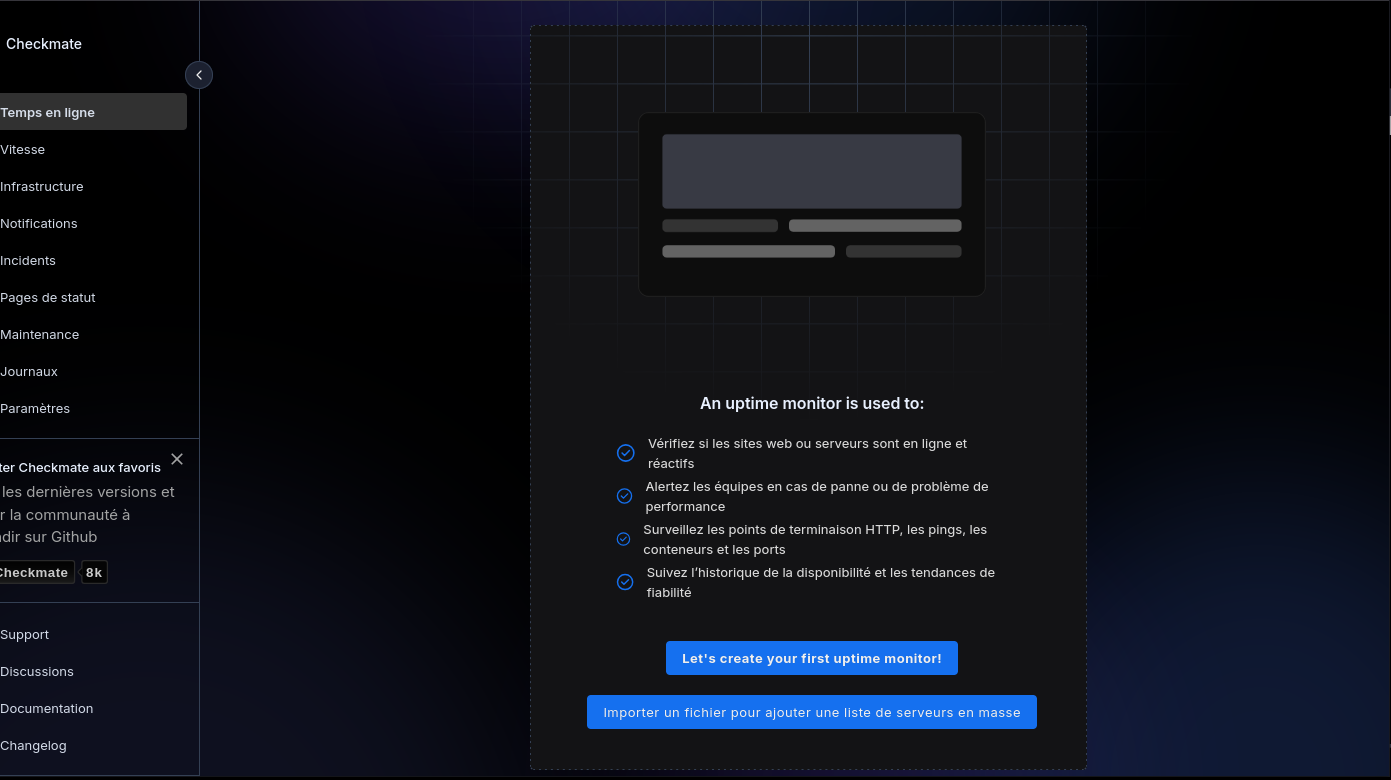Close the Checkmate favorites banner

(x=177, y=459)
